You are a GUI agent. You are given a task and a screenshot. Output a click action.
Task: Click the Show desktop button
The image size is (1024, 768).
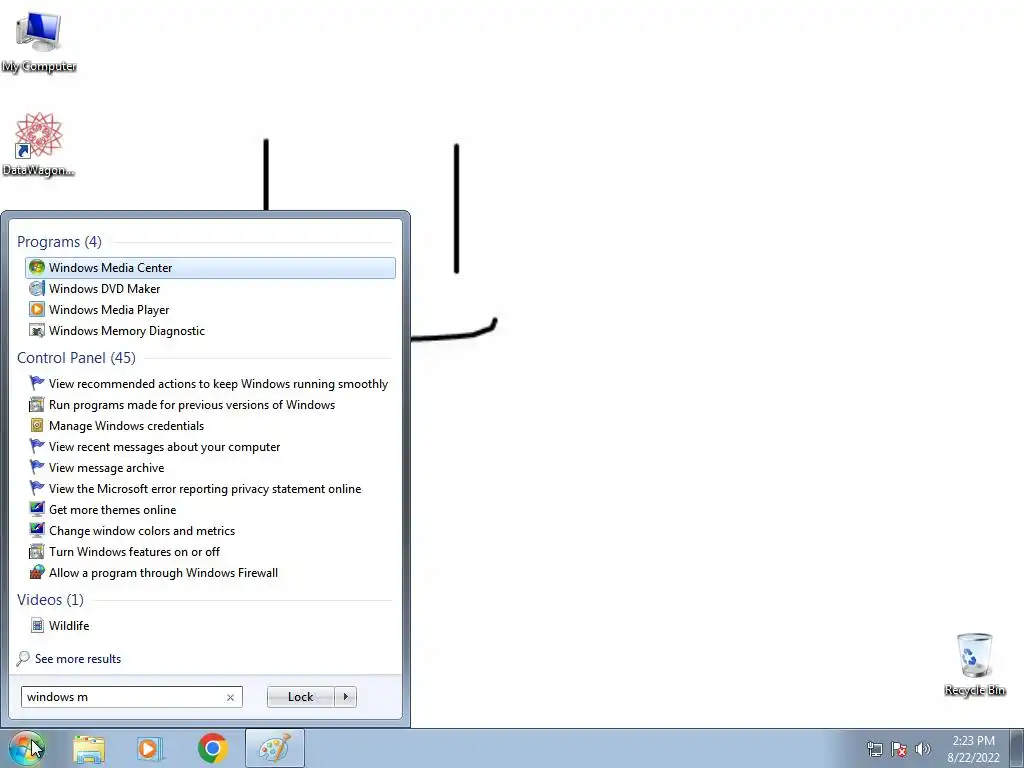tap(1017, 748)
